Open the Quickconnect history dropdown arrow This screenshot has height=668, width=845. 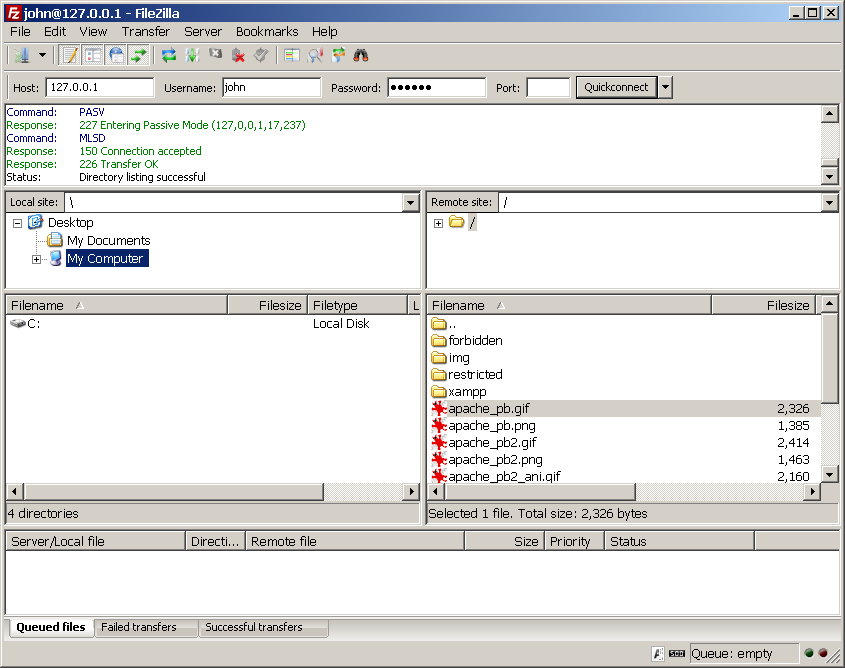point(665,88)
